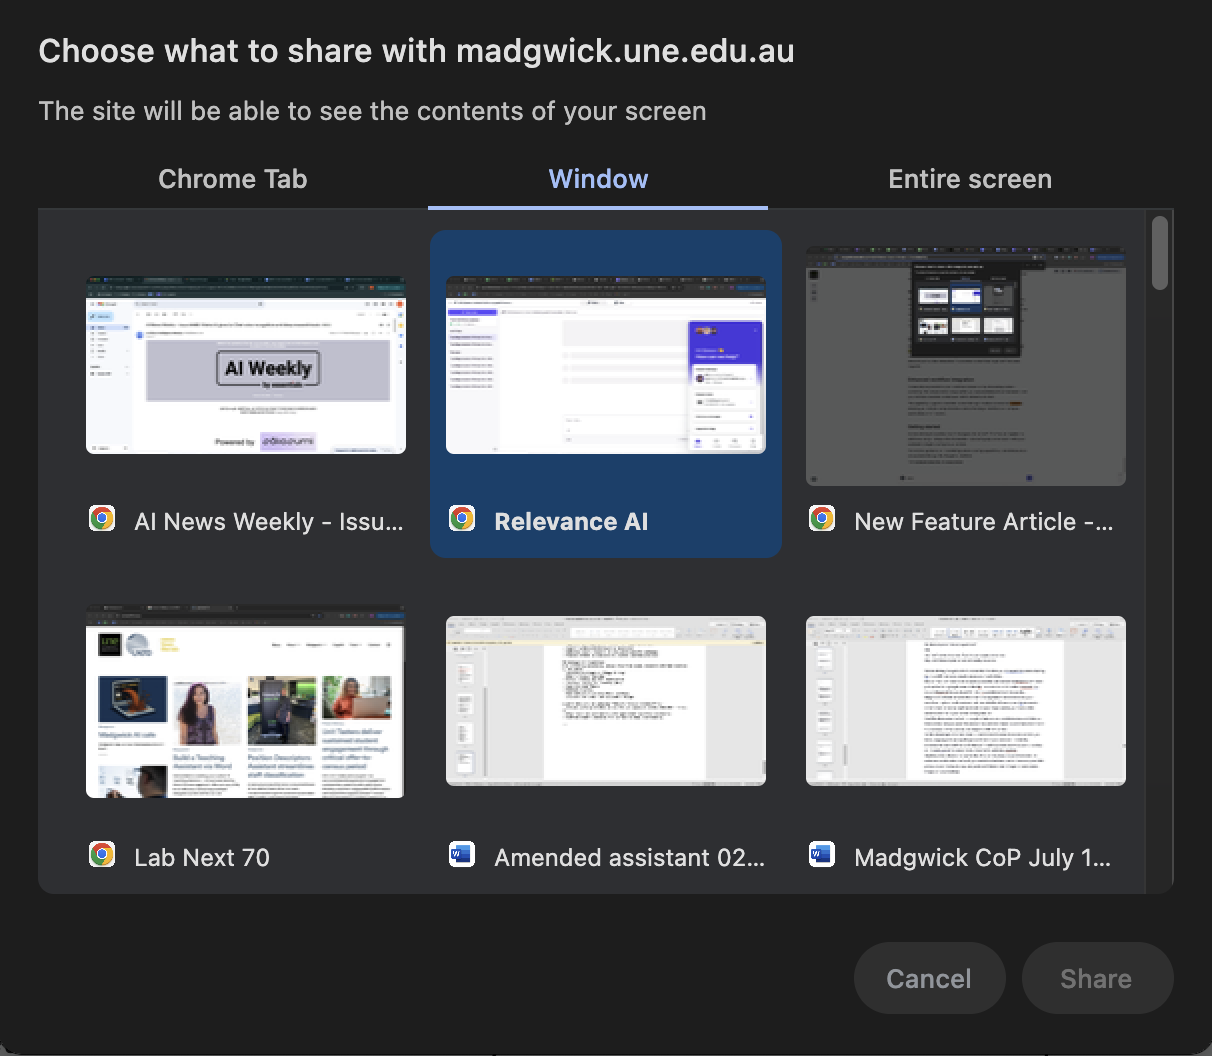The width and height of the screenshot is (1212, 1056).
Task: Click Chrome icon beside Lab Next 70
Action: tap(102, 855)
